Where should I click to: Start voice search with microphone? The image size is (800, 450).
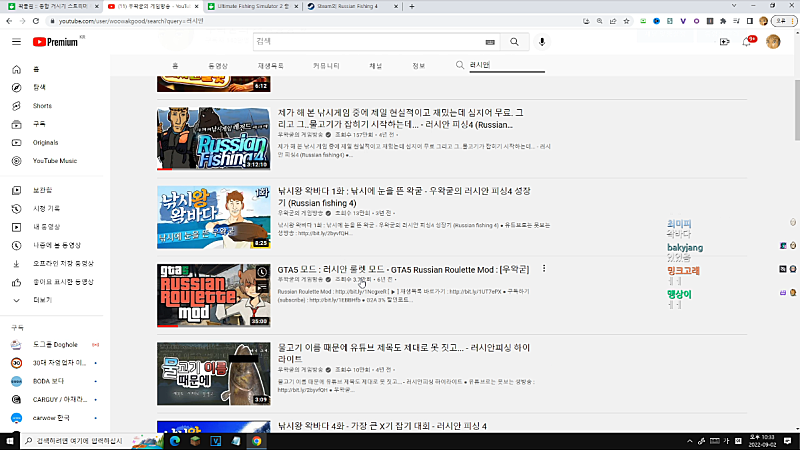[x=542, y=42]
